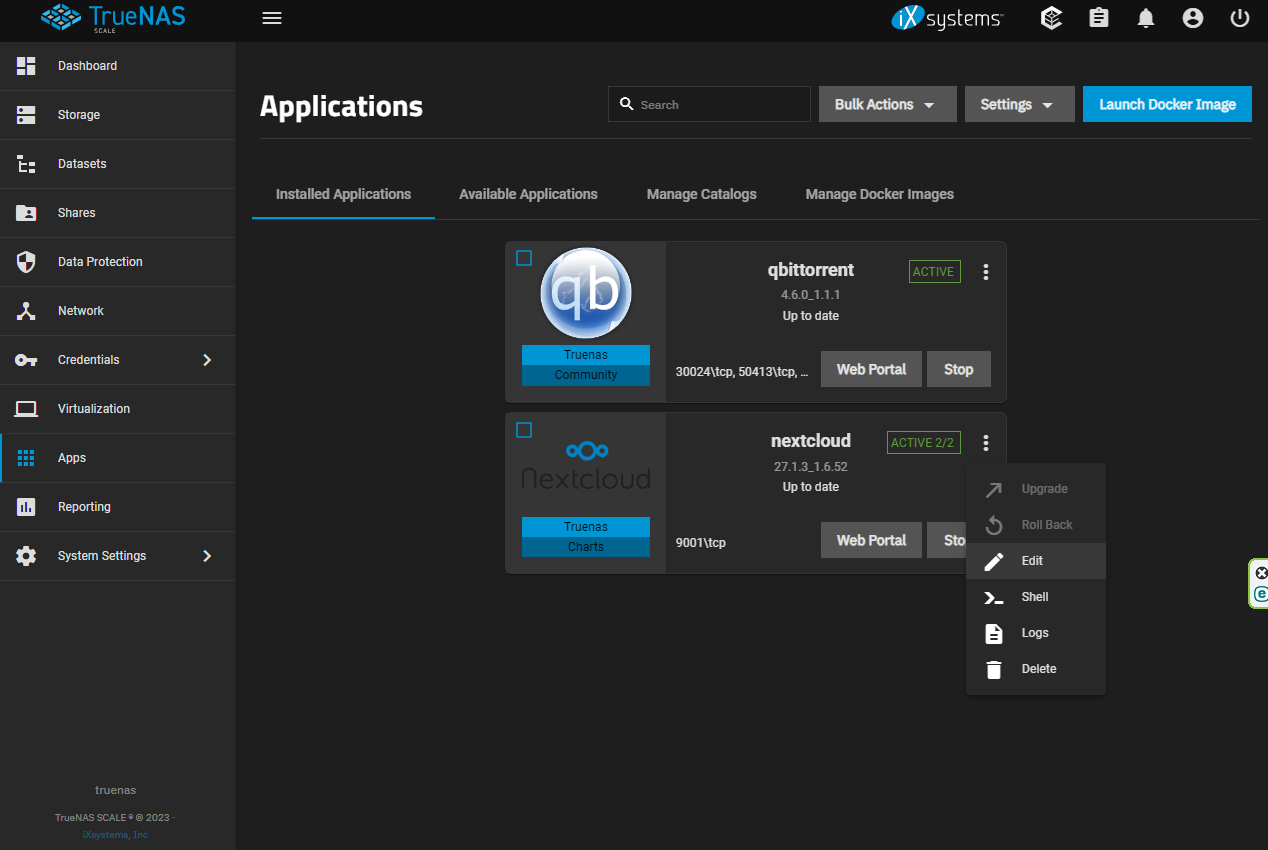Tick the nextcloud app checkbox

pos(524,430)
